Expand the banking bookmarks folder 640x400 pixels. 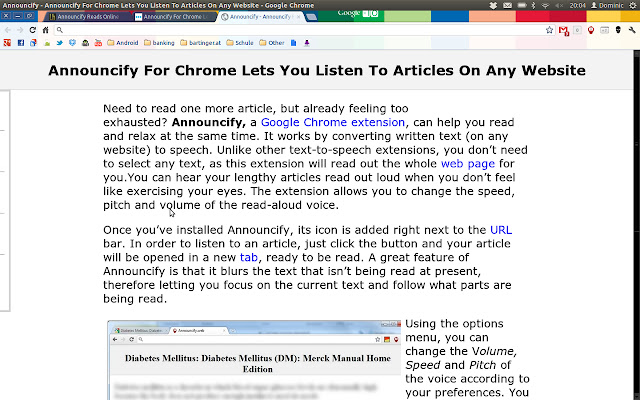point(159,42)
